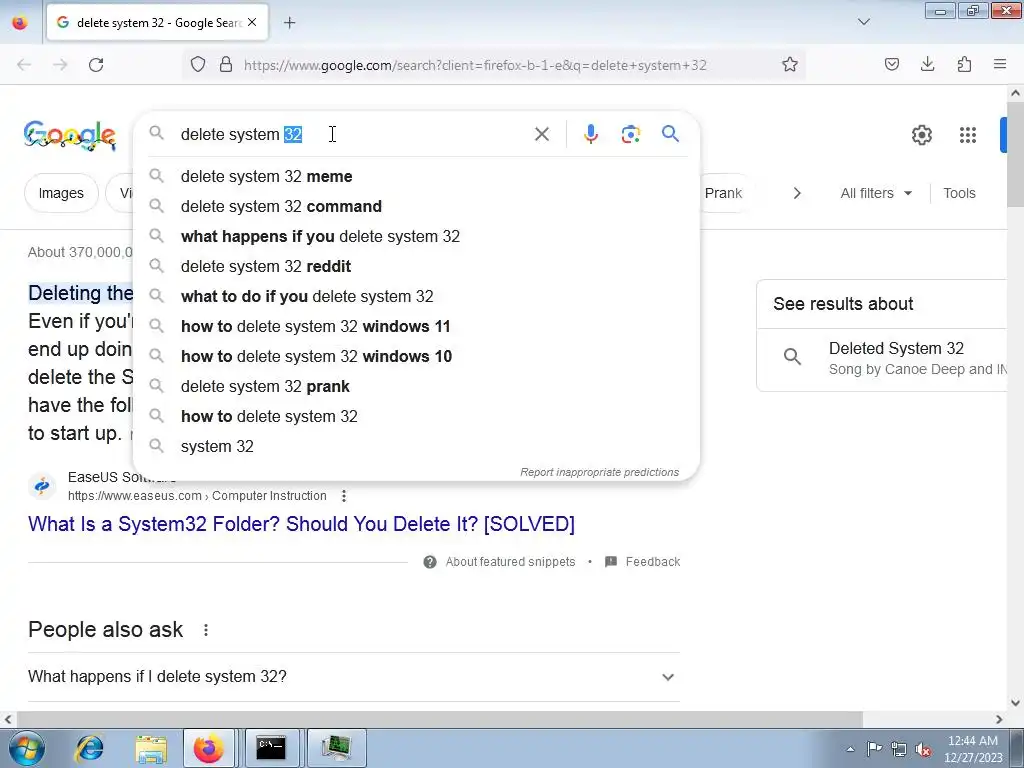Open Google Lens image search icon
The width and height of the screenshot is (1024, 768).
click(x=630, y=134)
